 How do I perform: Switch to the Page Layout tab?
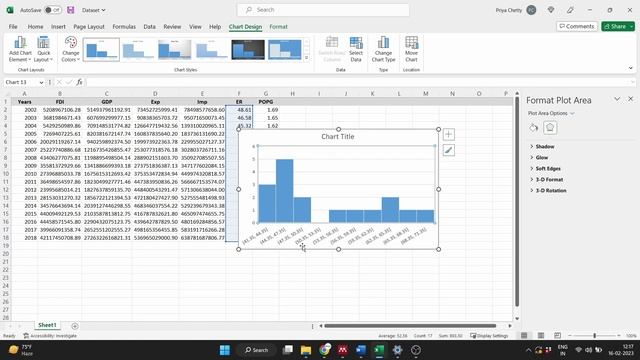[89, 27]
